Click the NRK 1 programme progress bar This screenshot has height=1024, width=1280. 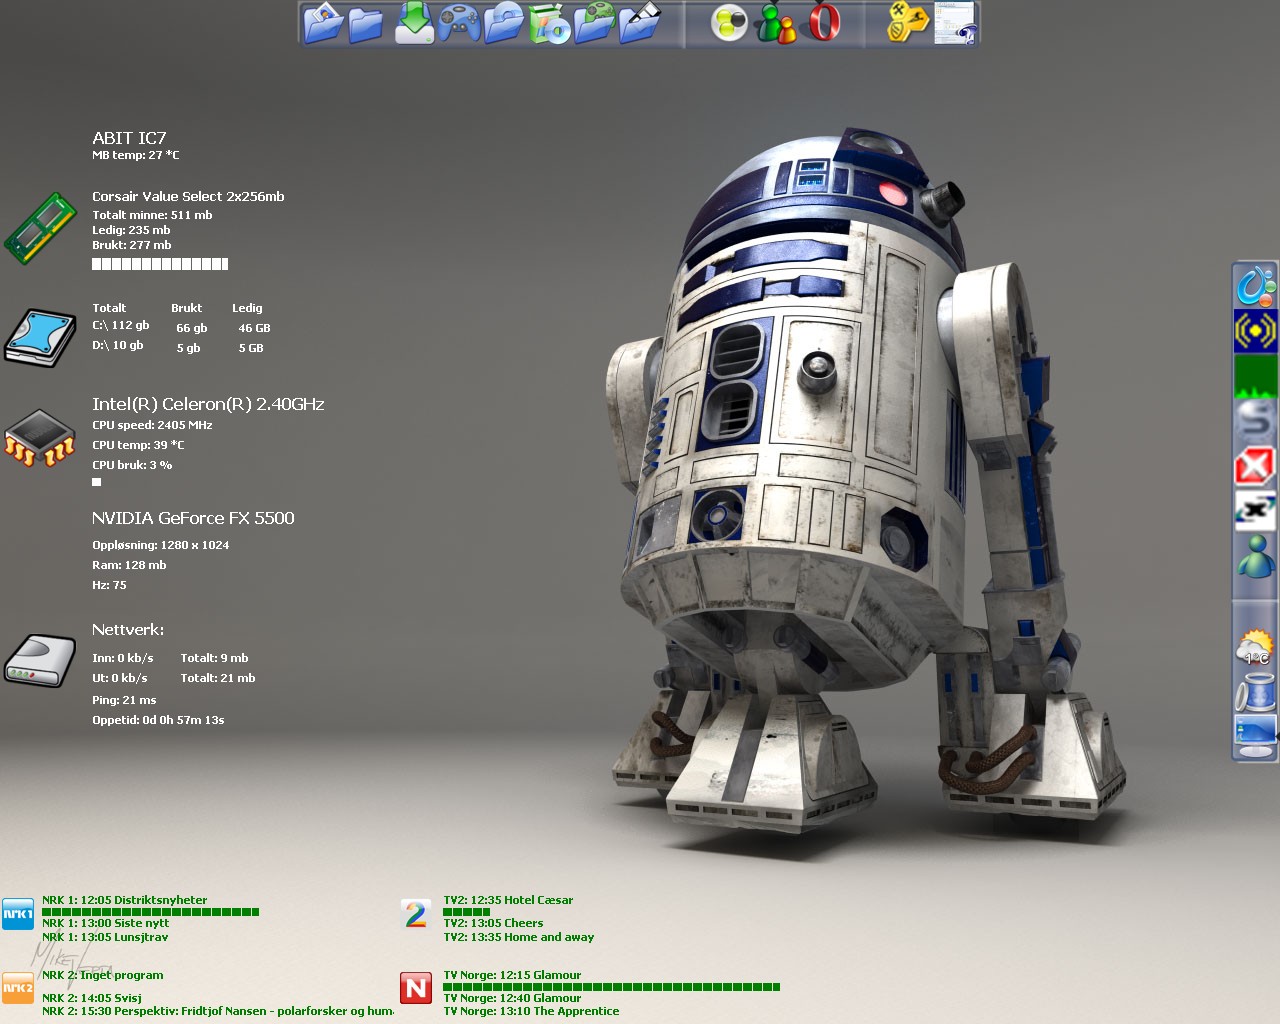coord(150,912)
